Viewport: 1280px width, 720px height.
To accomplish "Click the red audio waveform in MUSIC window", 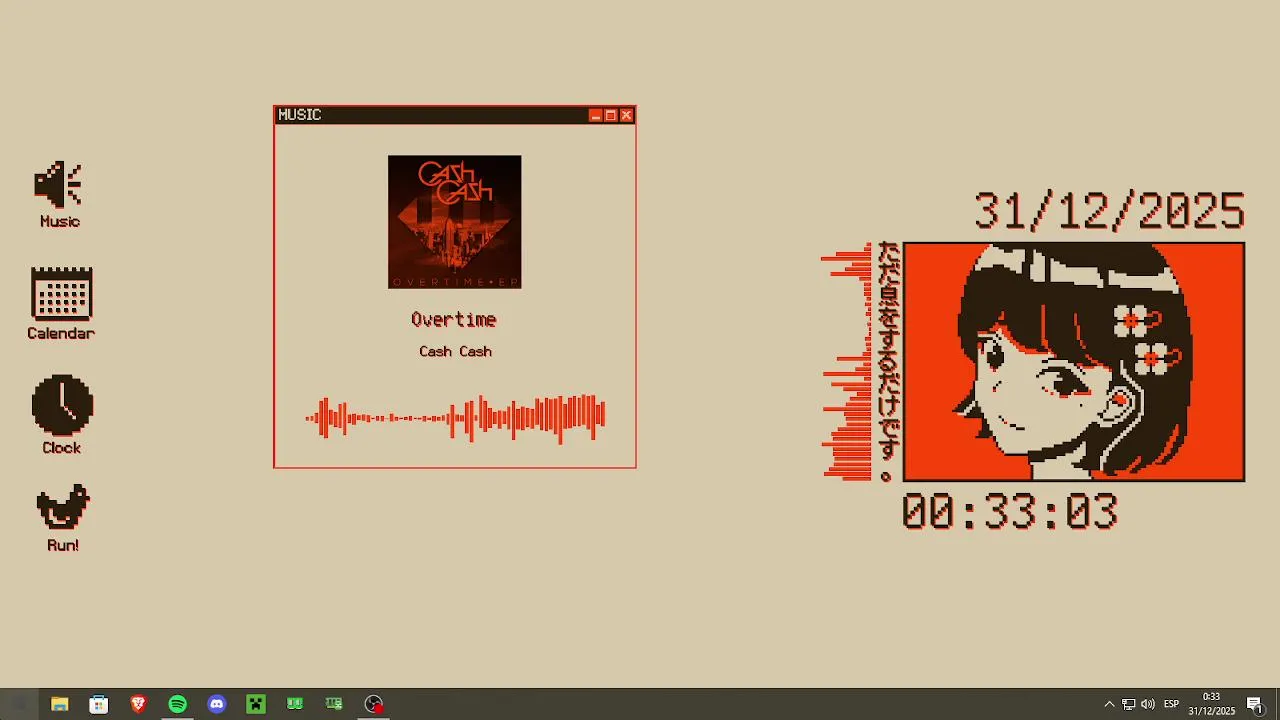I will 455,418.
